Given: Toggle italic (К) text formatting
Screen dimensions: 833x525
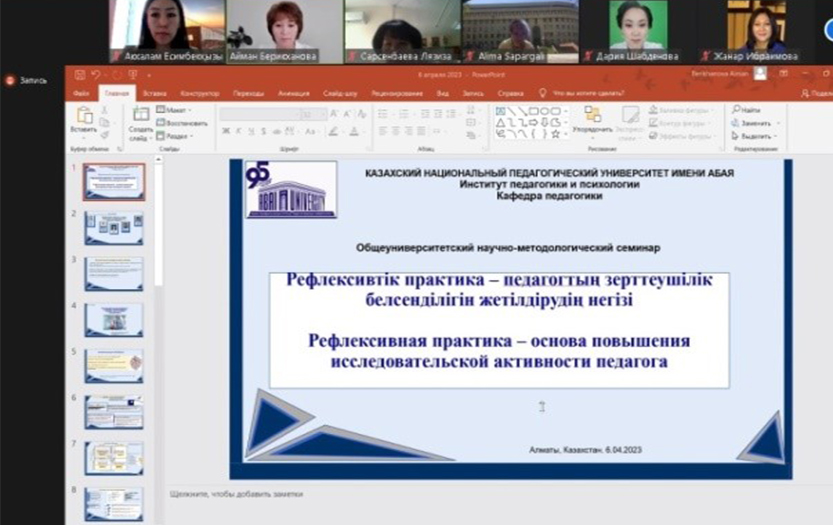Looking at the screenshot, I should pyautogui.click(x=237, y=131).
